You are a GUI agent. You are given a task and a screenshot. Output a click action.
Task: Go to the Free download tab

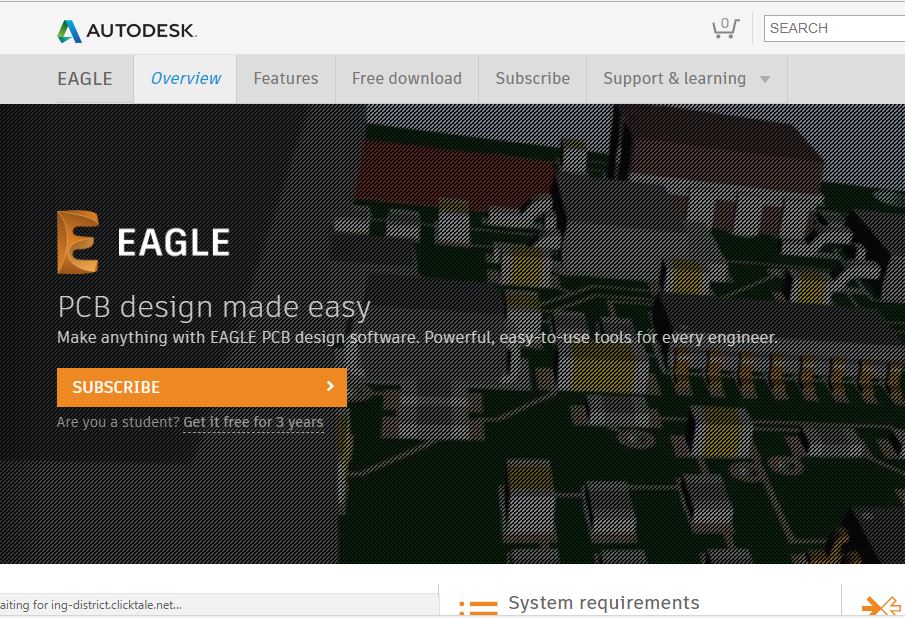[406, 78]
